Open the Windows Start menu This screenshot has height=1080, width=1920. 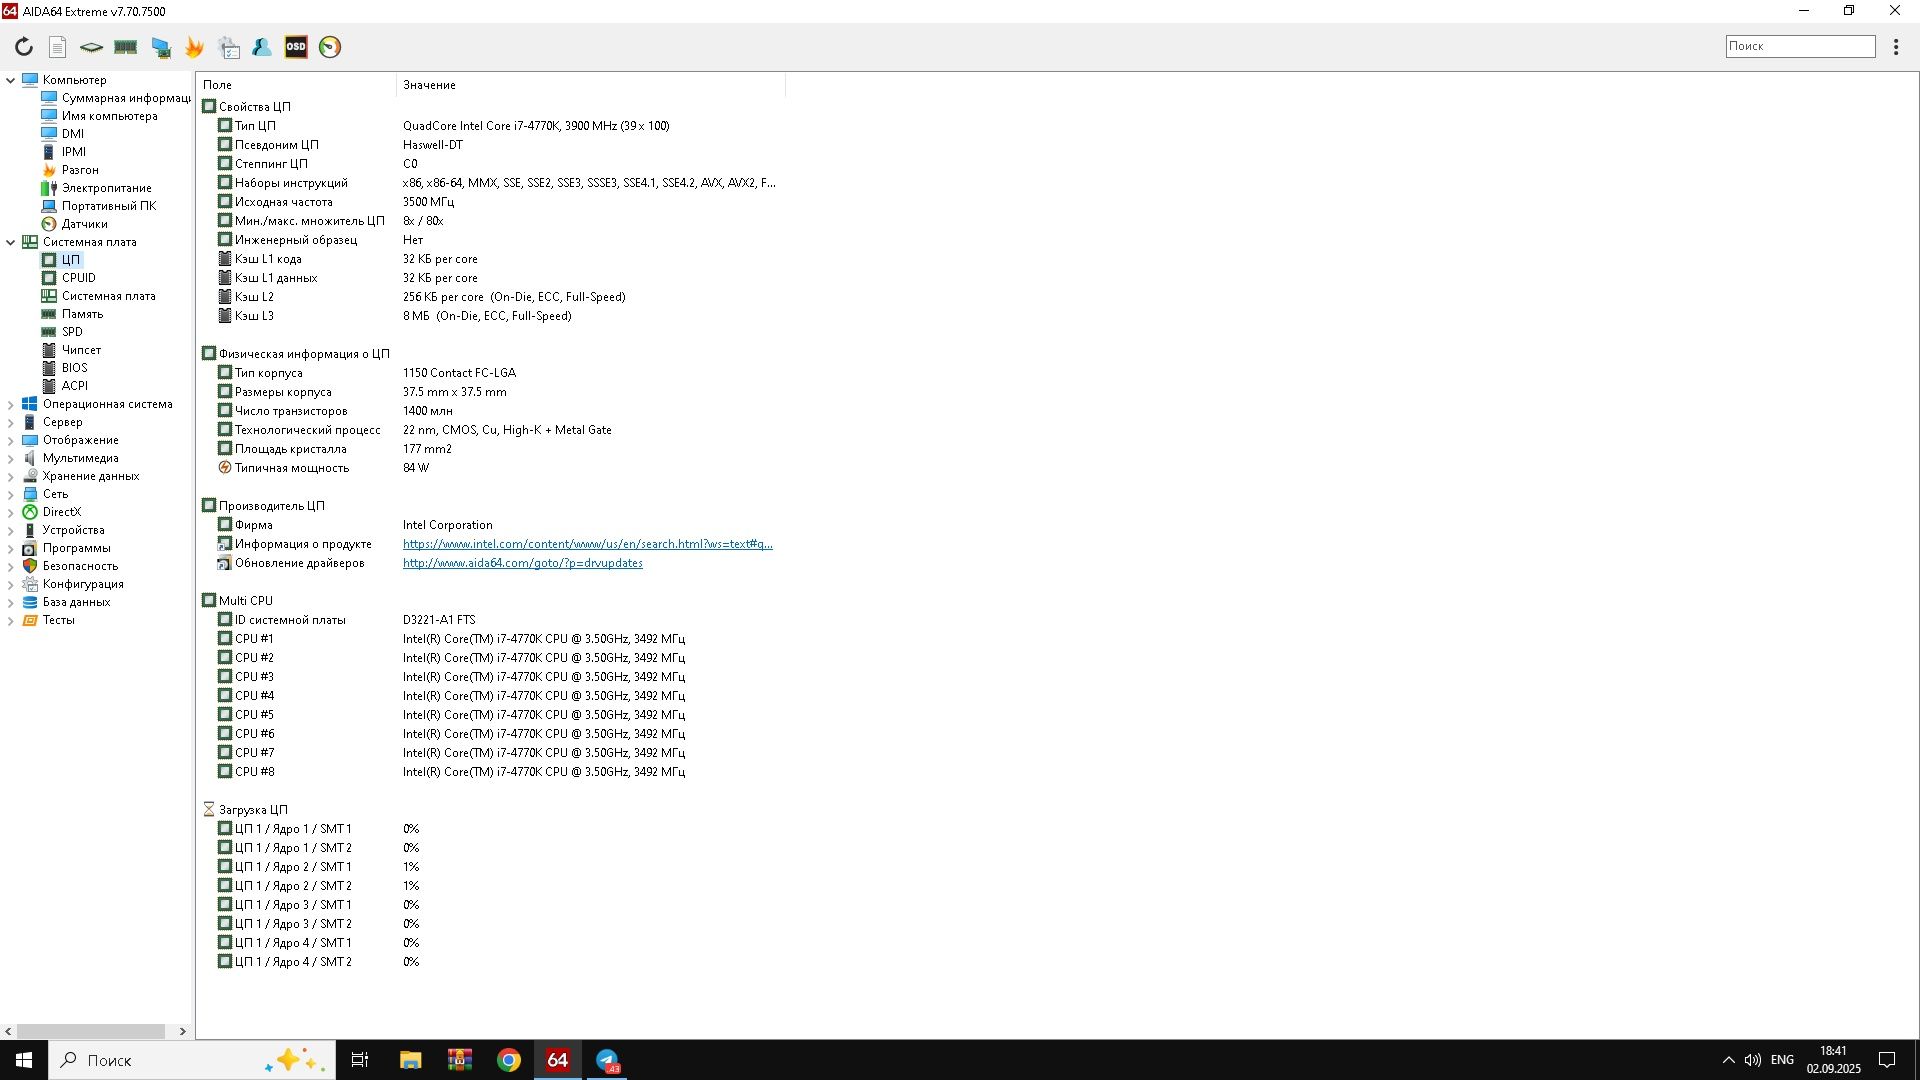point(24,1060)
